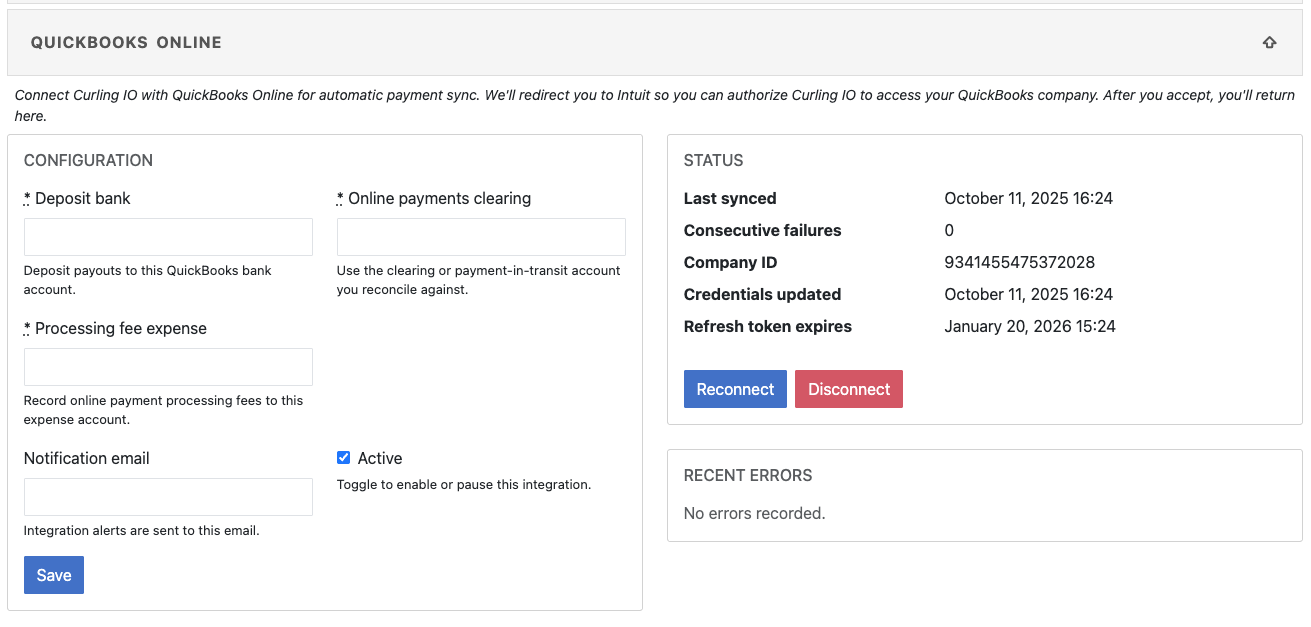Click the 'No errors recorded.' text
This screenshot has width=1311, height=627.
pyautogui.click(x=754, y=513)
